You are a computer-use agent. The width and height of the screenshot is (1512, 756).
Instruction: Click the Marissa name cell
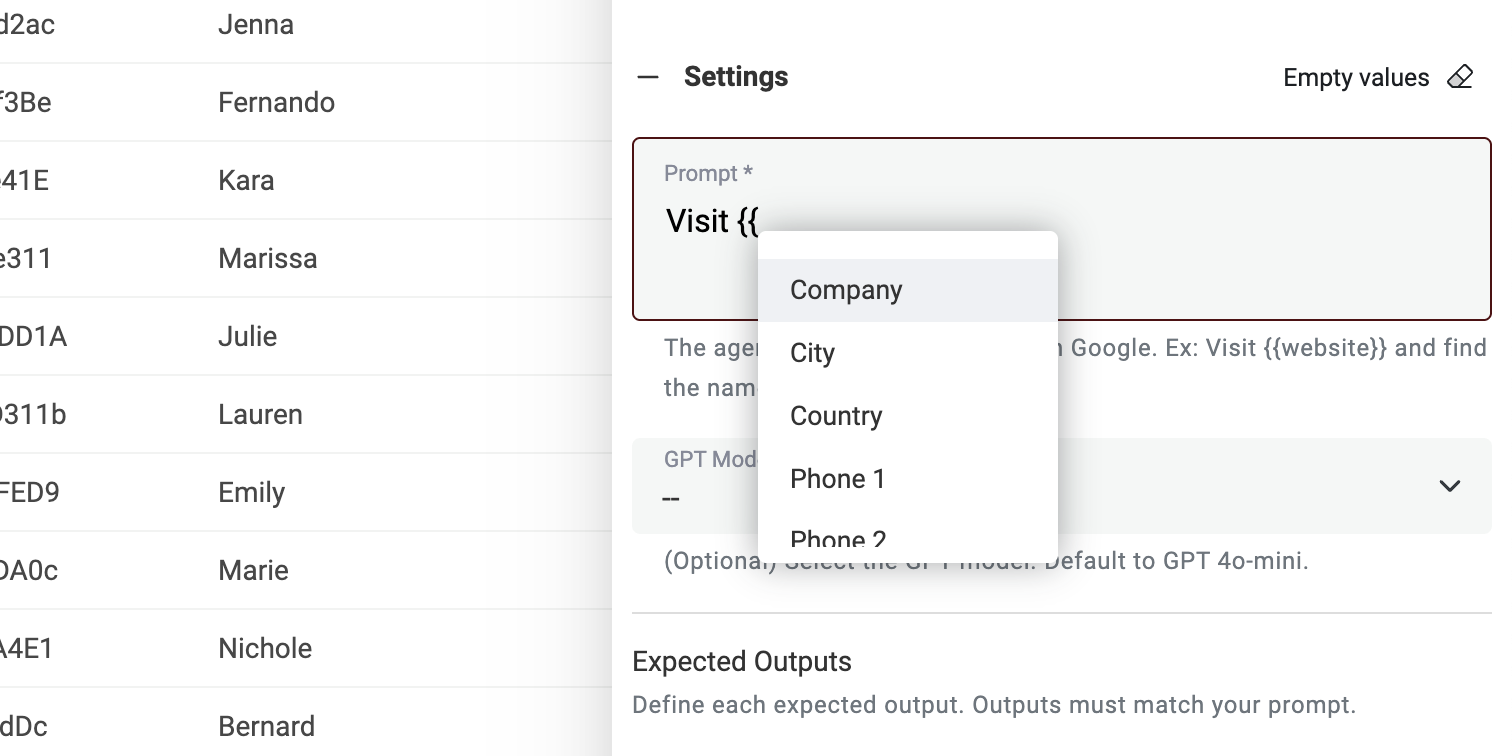tap(267, 258)
